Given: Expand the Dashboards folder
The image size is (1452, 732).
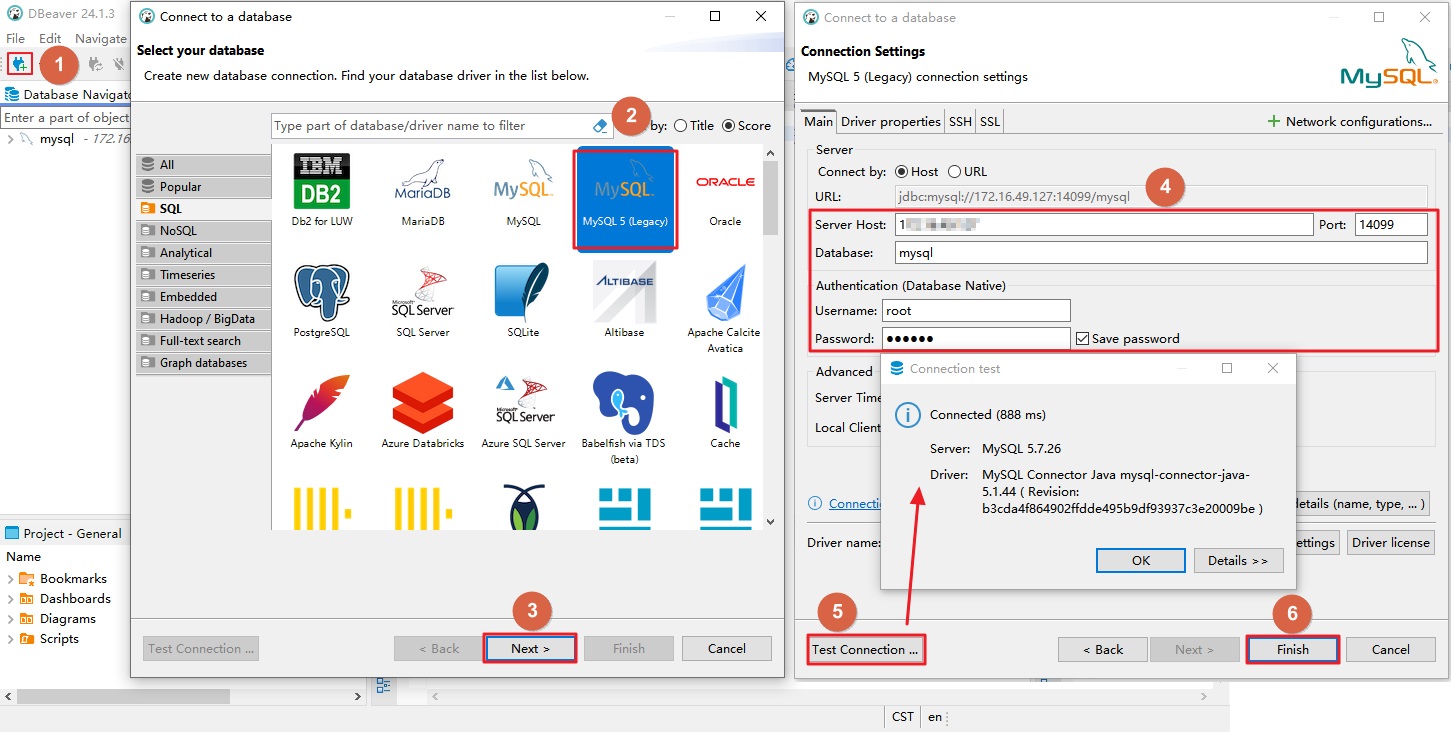Looking at the screenshot, I should pos(10,599).
